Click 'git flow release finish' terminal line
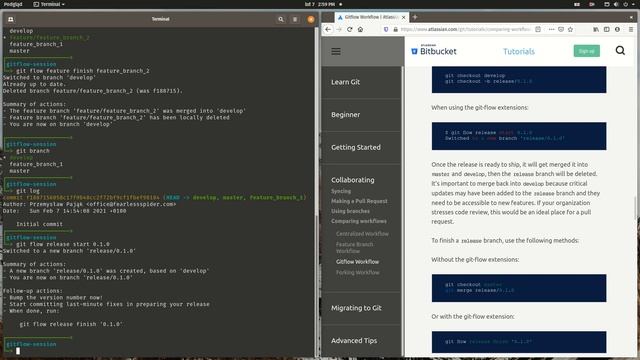 pyautogui.click(x=71, y=324)
